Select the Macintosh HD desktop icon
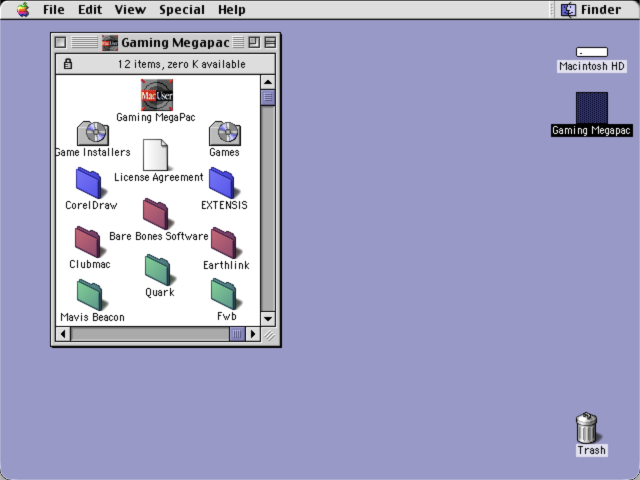The width and height of the screenshot is (640, 480). (x=592, y=52)
